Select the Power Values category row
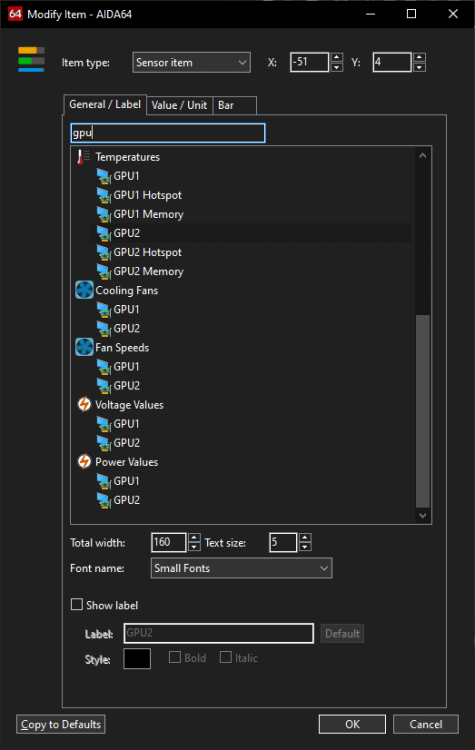 (126, 462)
